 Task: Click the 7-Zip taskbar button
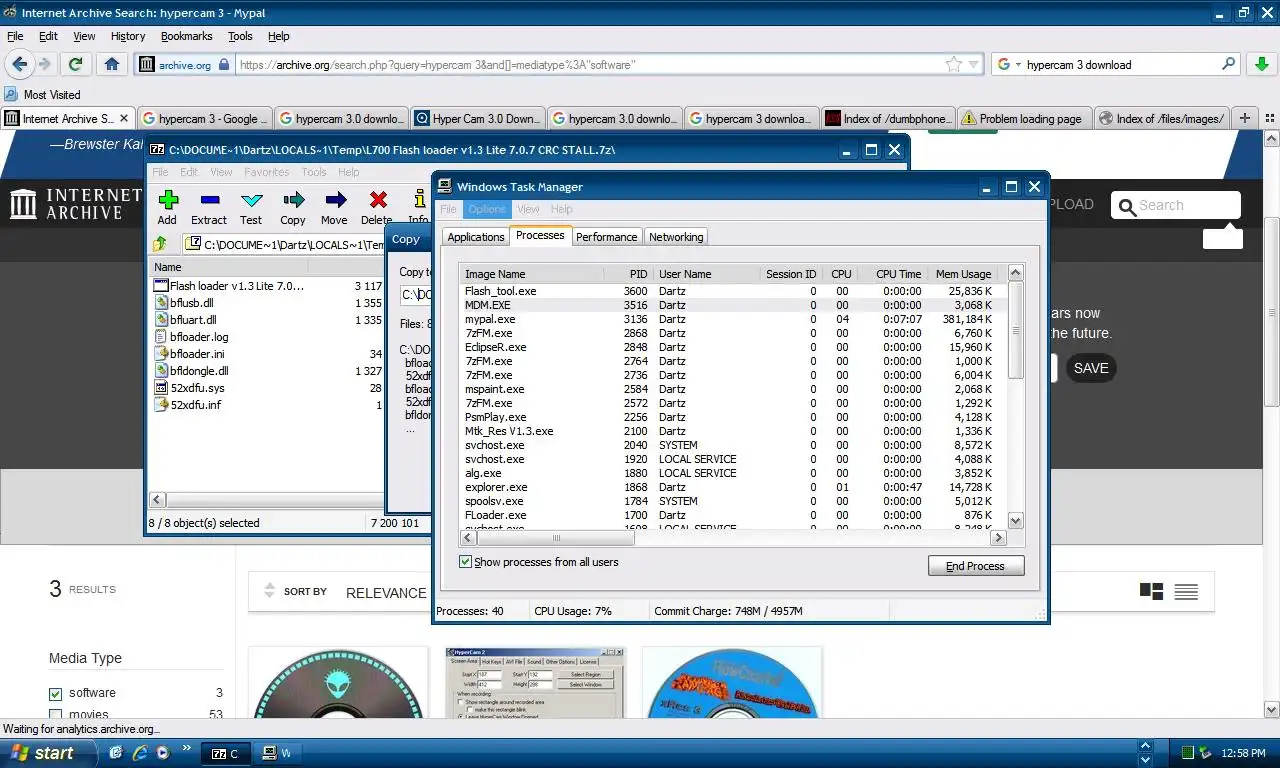224,753
